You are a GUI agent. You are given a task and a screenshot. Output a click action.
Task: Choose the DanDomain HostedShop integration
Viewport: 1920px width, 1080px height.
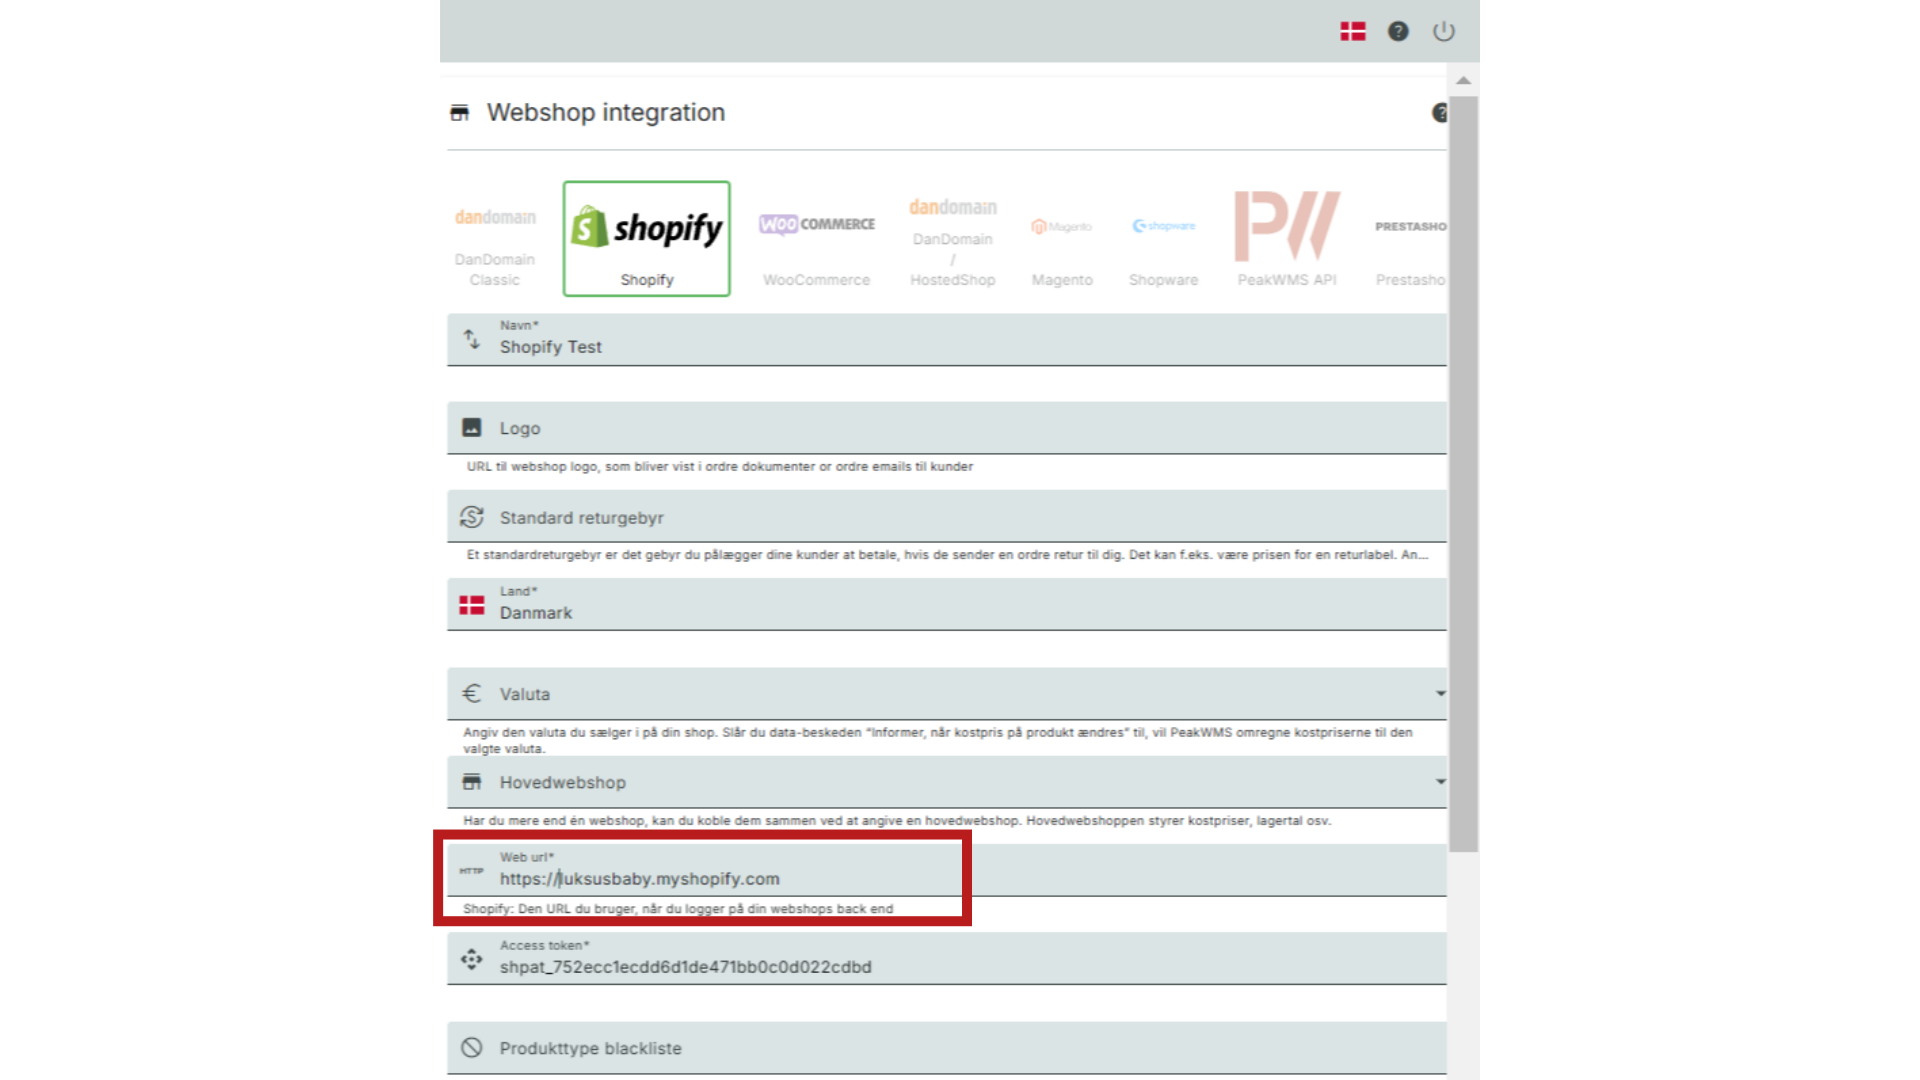[953, 240]
